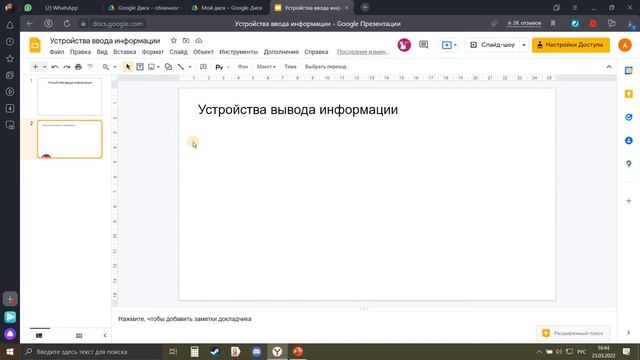Open the Файл menu
The width and height of the screenshot is (640, 360).
(x=57, y=52)
